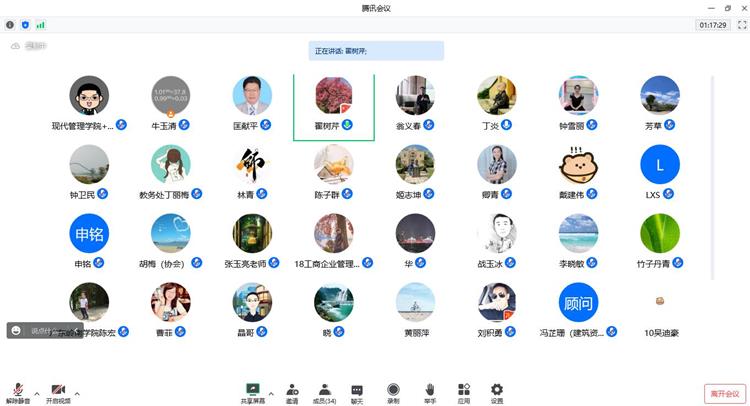
Task: Select 国献平 participant avatar
Action: (252, 96)
